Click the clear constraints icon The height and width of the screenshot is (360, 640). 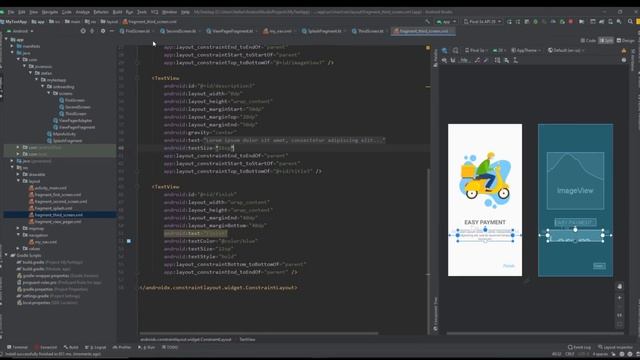477,60
